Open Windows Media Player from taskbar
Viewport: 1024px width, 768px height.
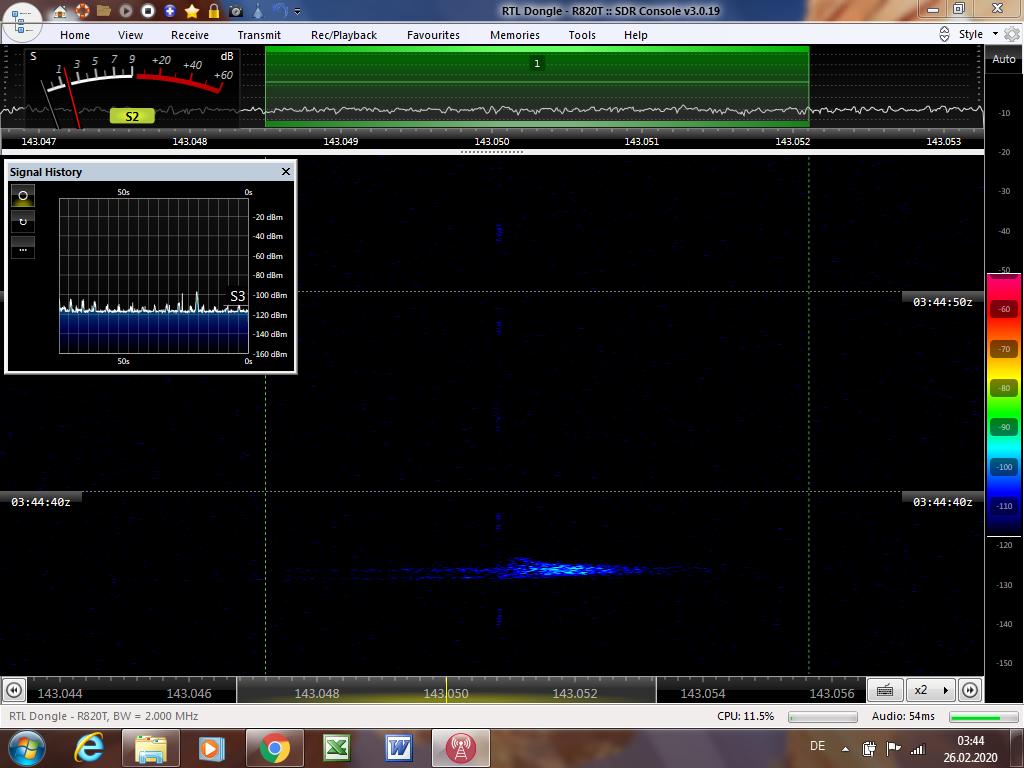click(x=212, y=748)
